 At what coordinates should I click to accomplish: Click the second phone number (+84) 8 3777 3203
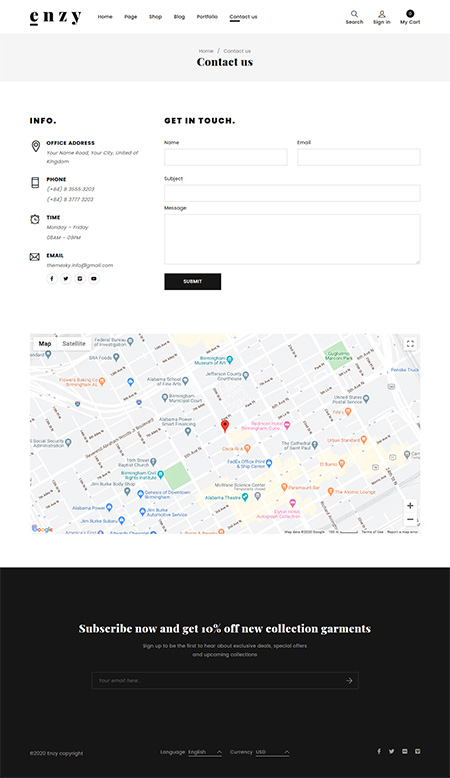pos(70,199)
